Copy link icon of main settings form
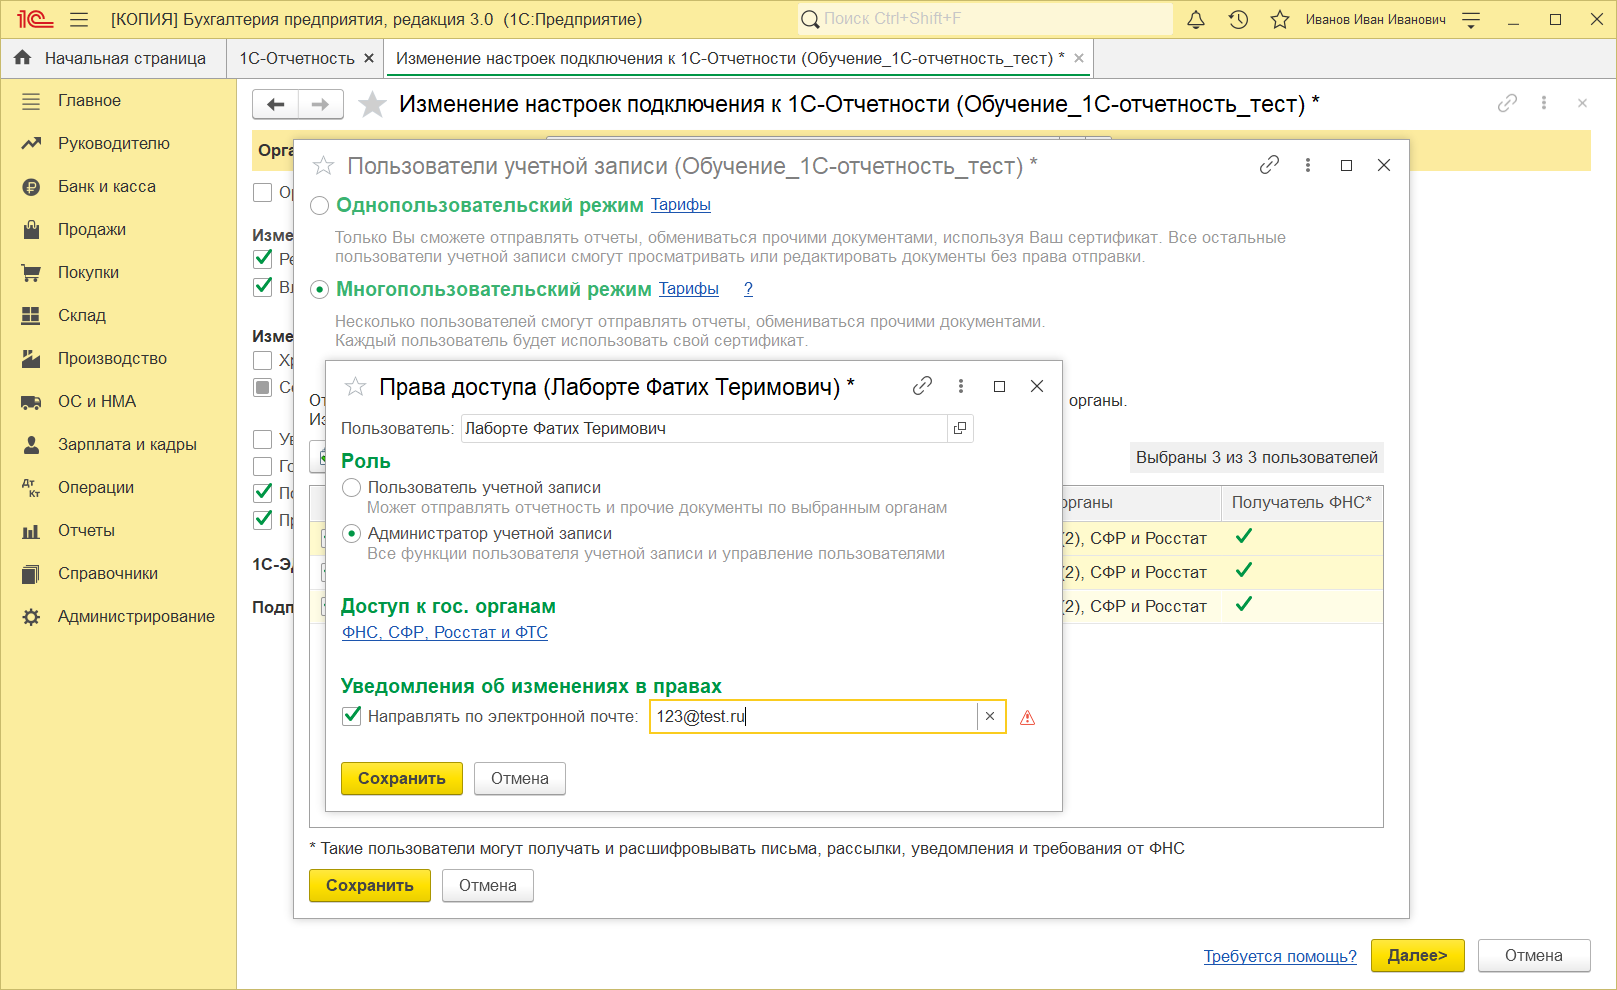Viewport: 1617px width, 990px height. [x=1507, y=103]
